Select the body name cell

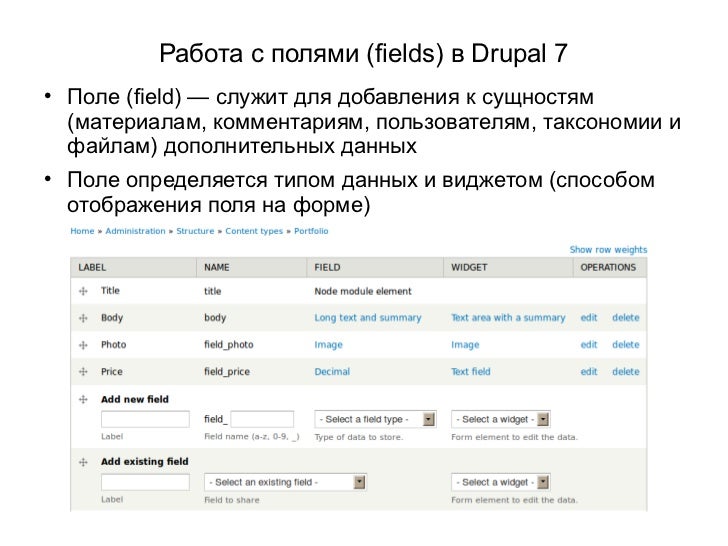tap(215, 318)
